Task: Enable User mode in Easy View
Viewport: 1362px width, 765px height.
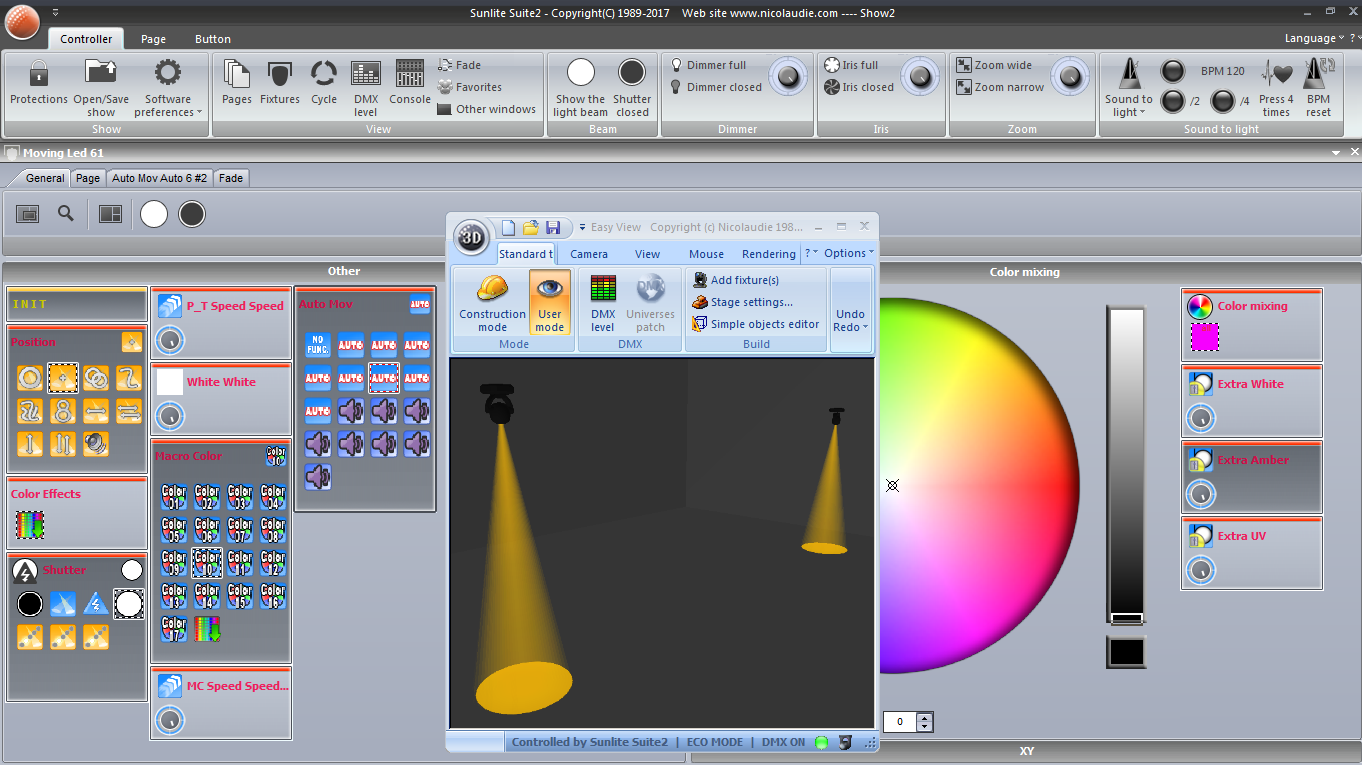Action: (x=550, y=303)
